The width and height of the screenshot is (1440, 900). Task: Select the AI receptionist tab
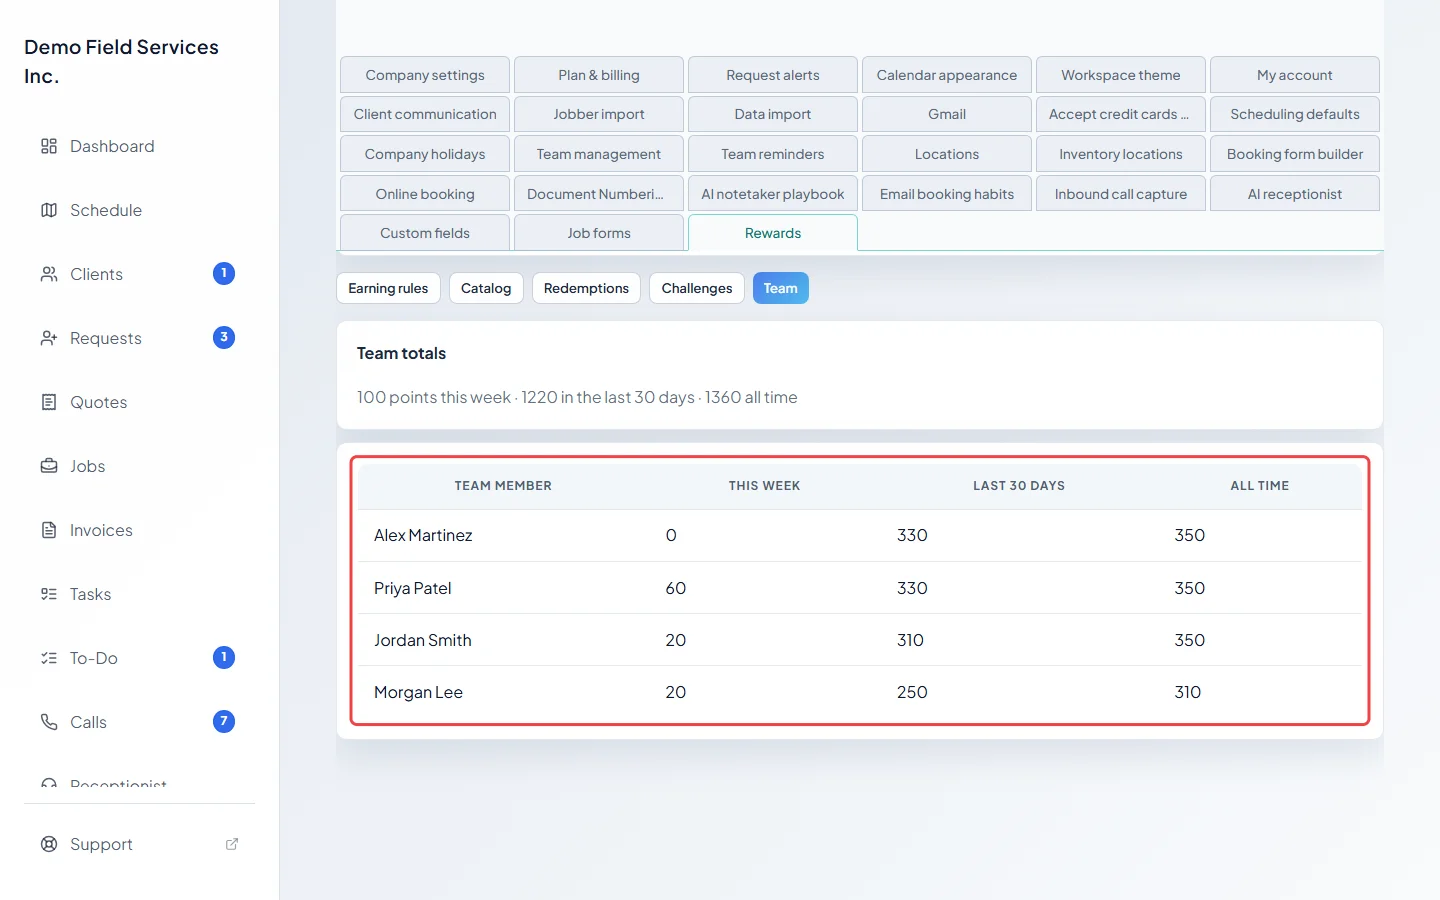tap(1295, 194)
